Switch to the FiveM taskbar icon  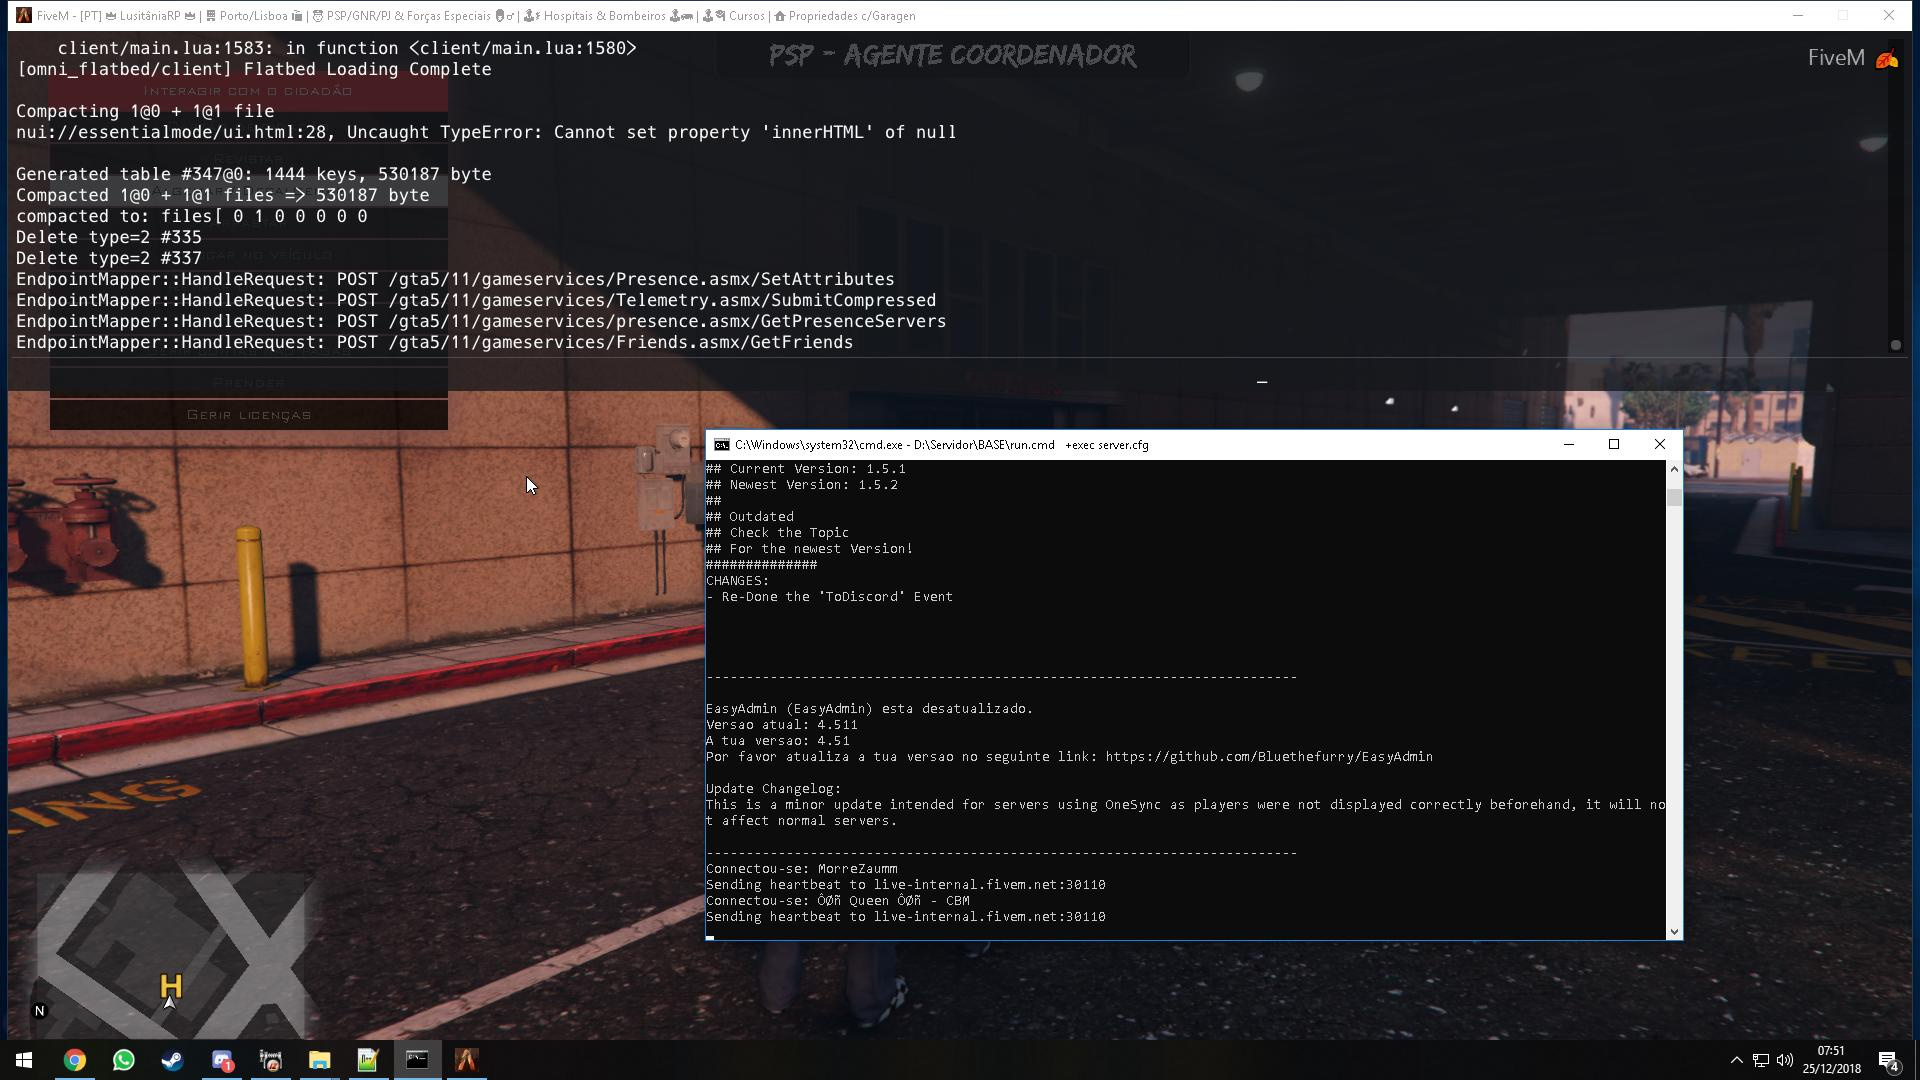[x=466, y=1060]
